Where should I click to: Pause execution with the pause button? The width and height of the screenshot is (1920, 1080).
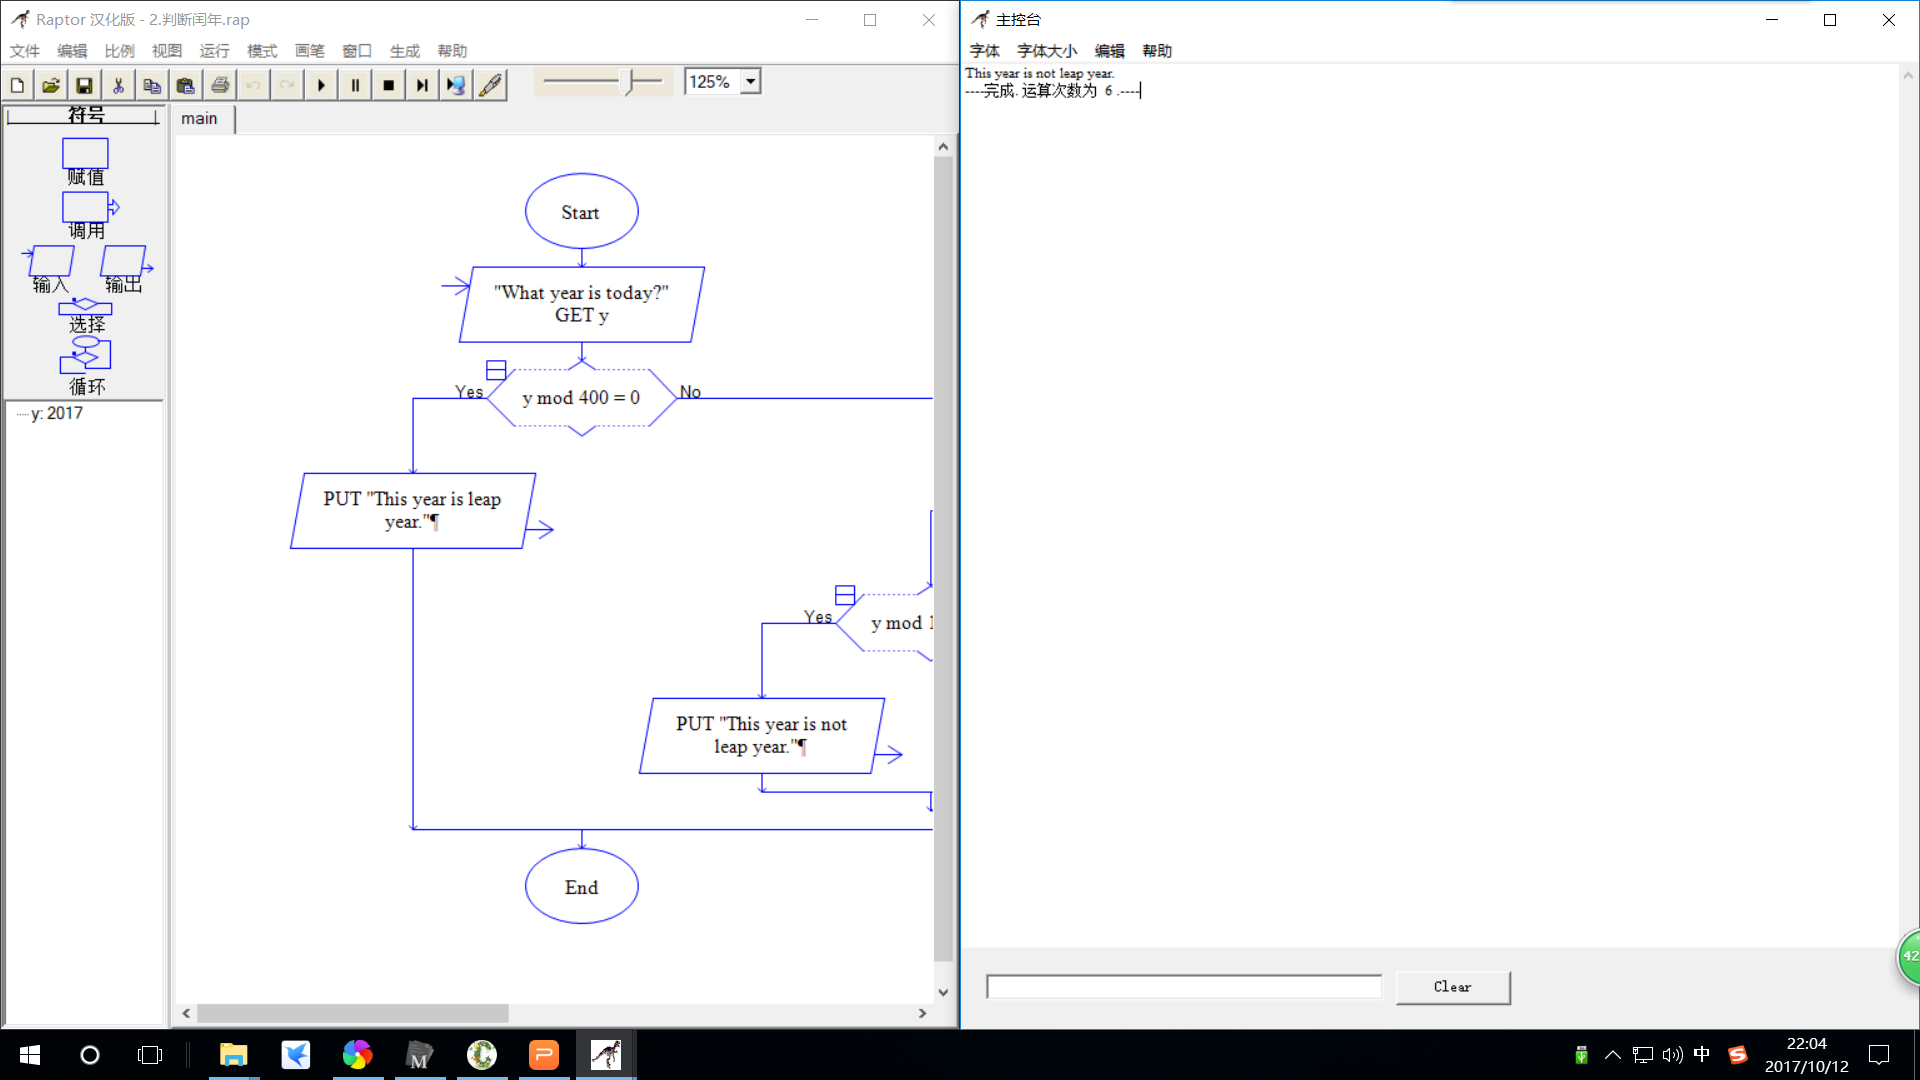pos(355,85)
